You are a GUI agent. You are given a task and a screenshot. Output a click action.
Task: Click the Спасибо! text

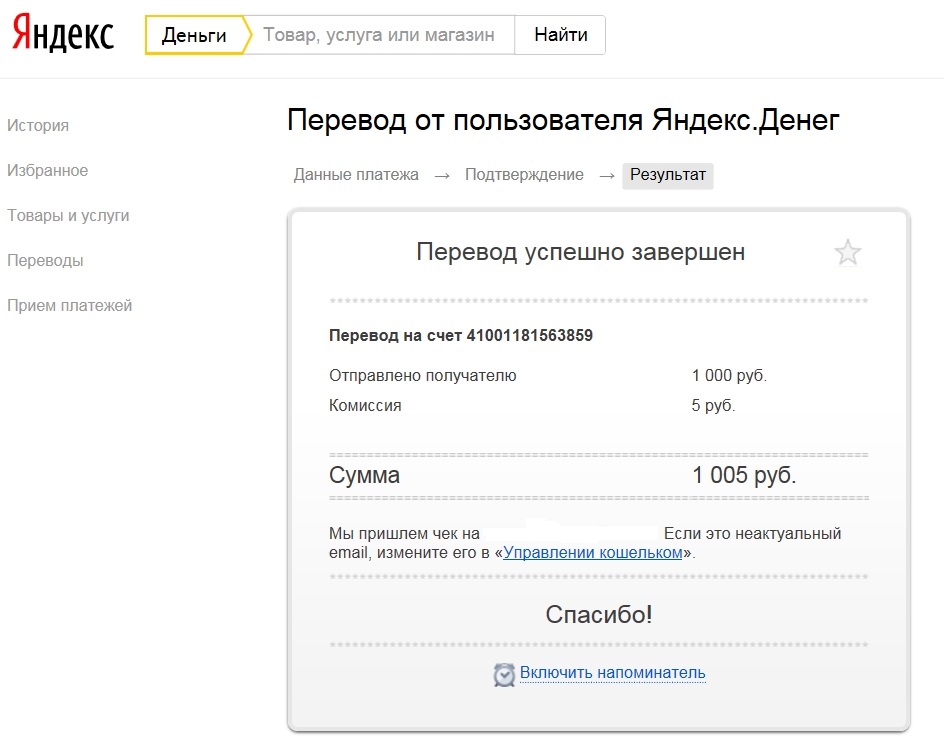[599, 614]
